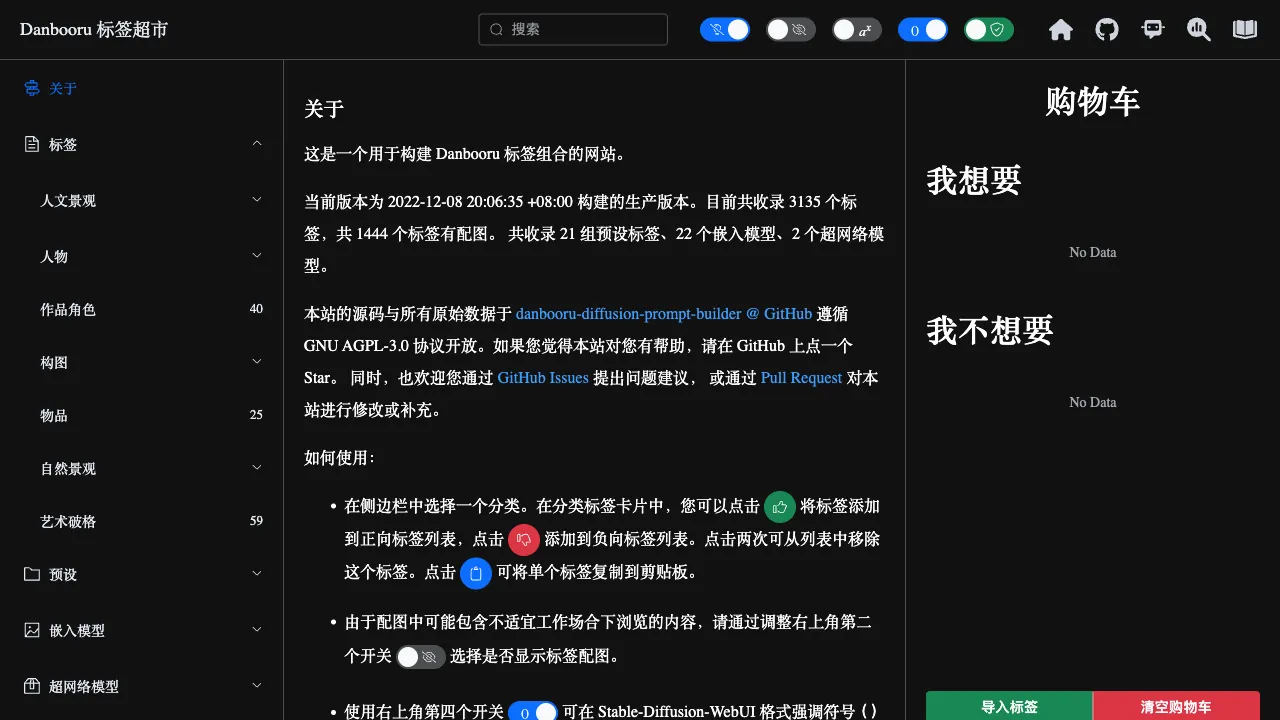Expand the 构图 chevron
Screen dimensions: 1280x720
[x=257, y=361]
